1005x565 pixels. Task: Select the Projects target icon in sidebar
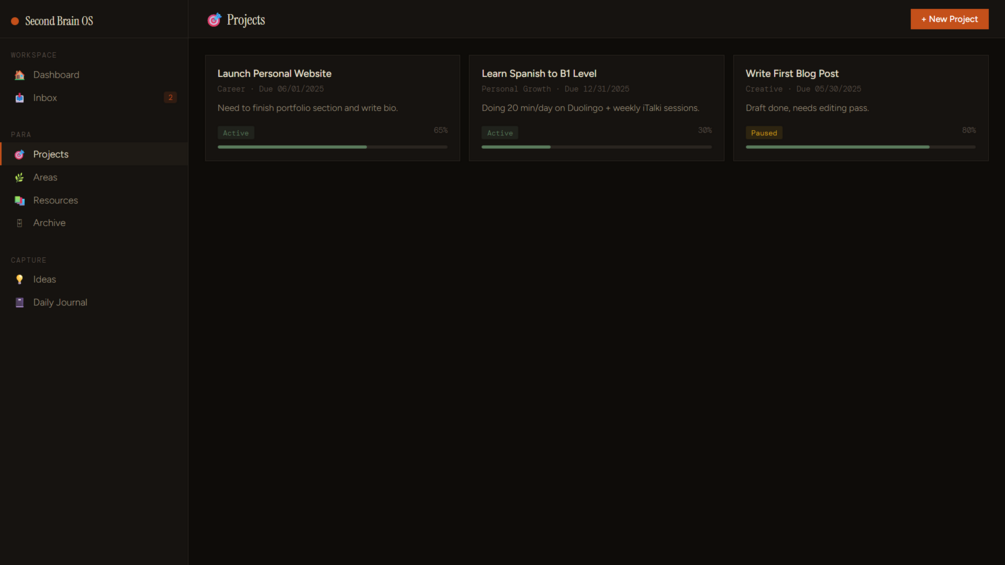coord(19,154)
